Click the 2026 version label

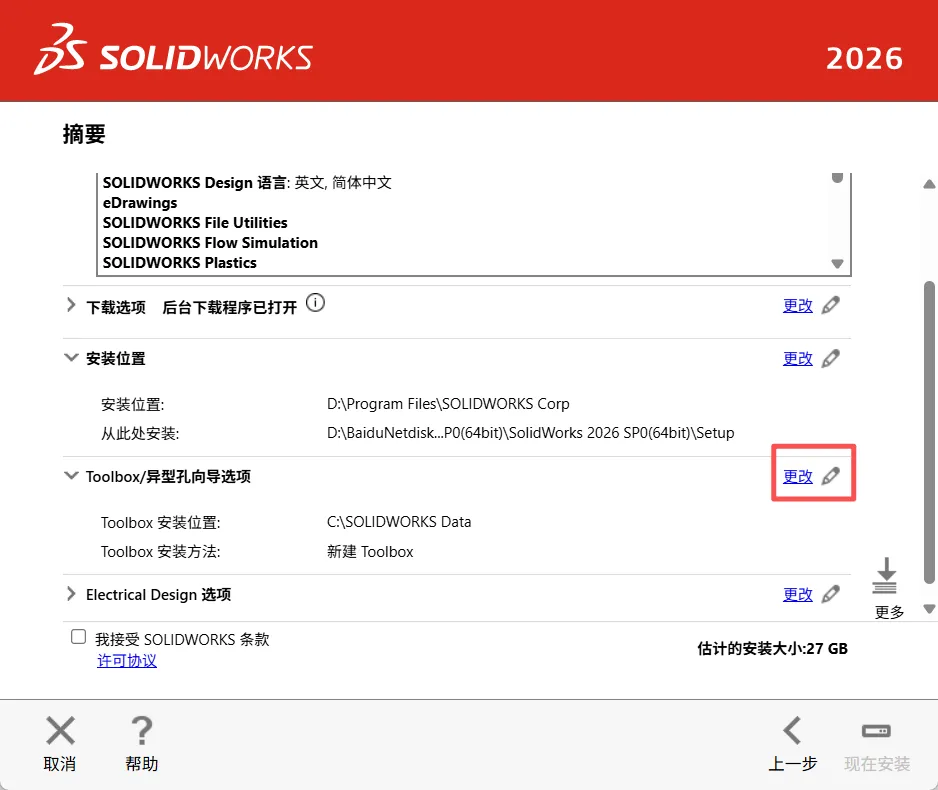pyautogui.click(x=864, y=59)
